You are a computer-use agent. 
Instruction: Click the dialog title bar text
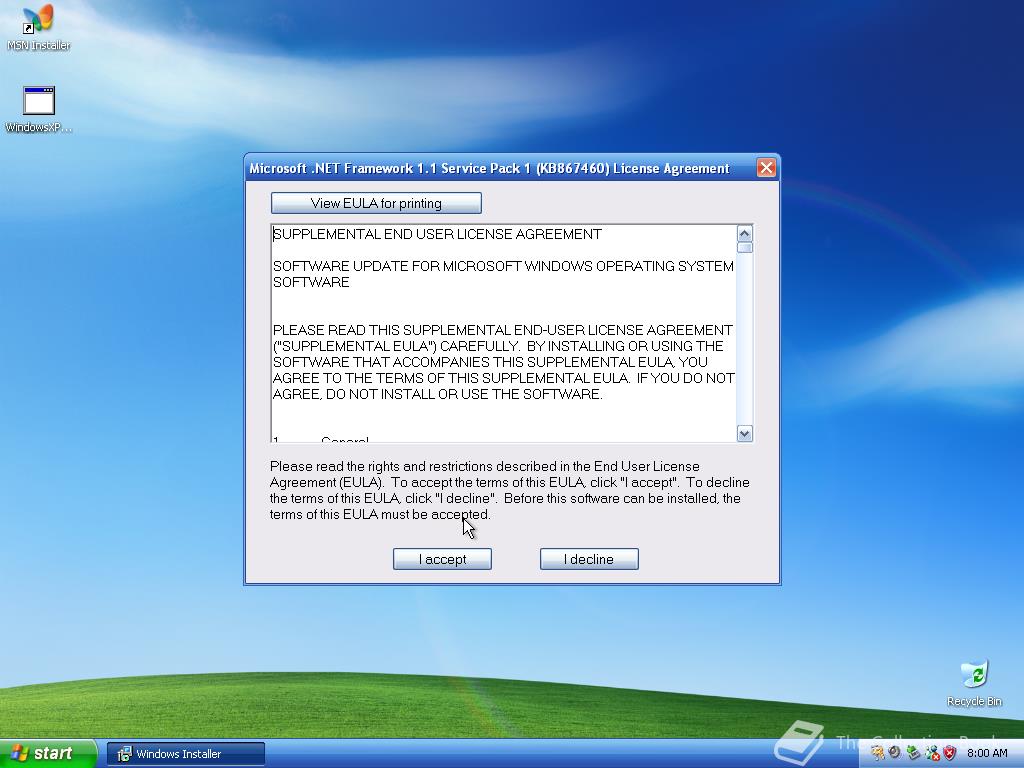pyautogui.click(x=489, y=168)
